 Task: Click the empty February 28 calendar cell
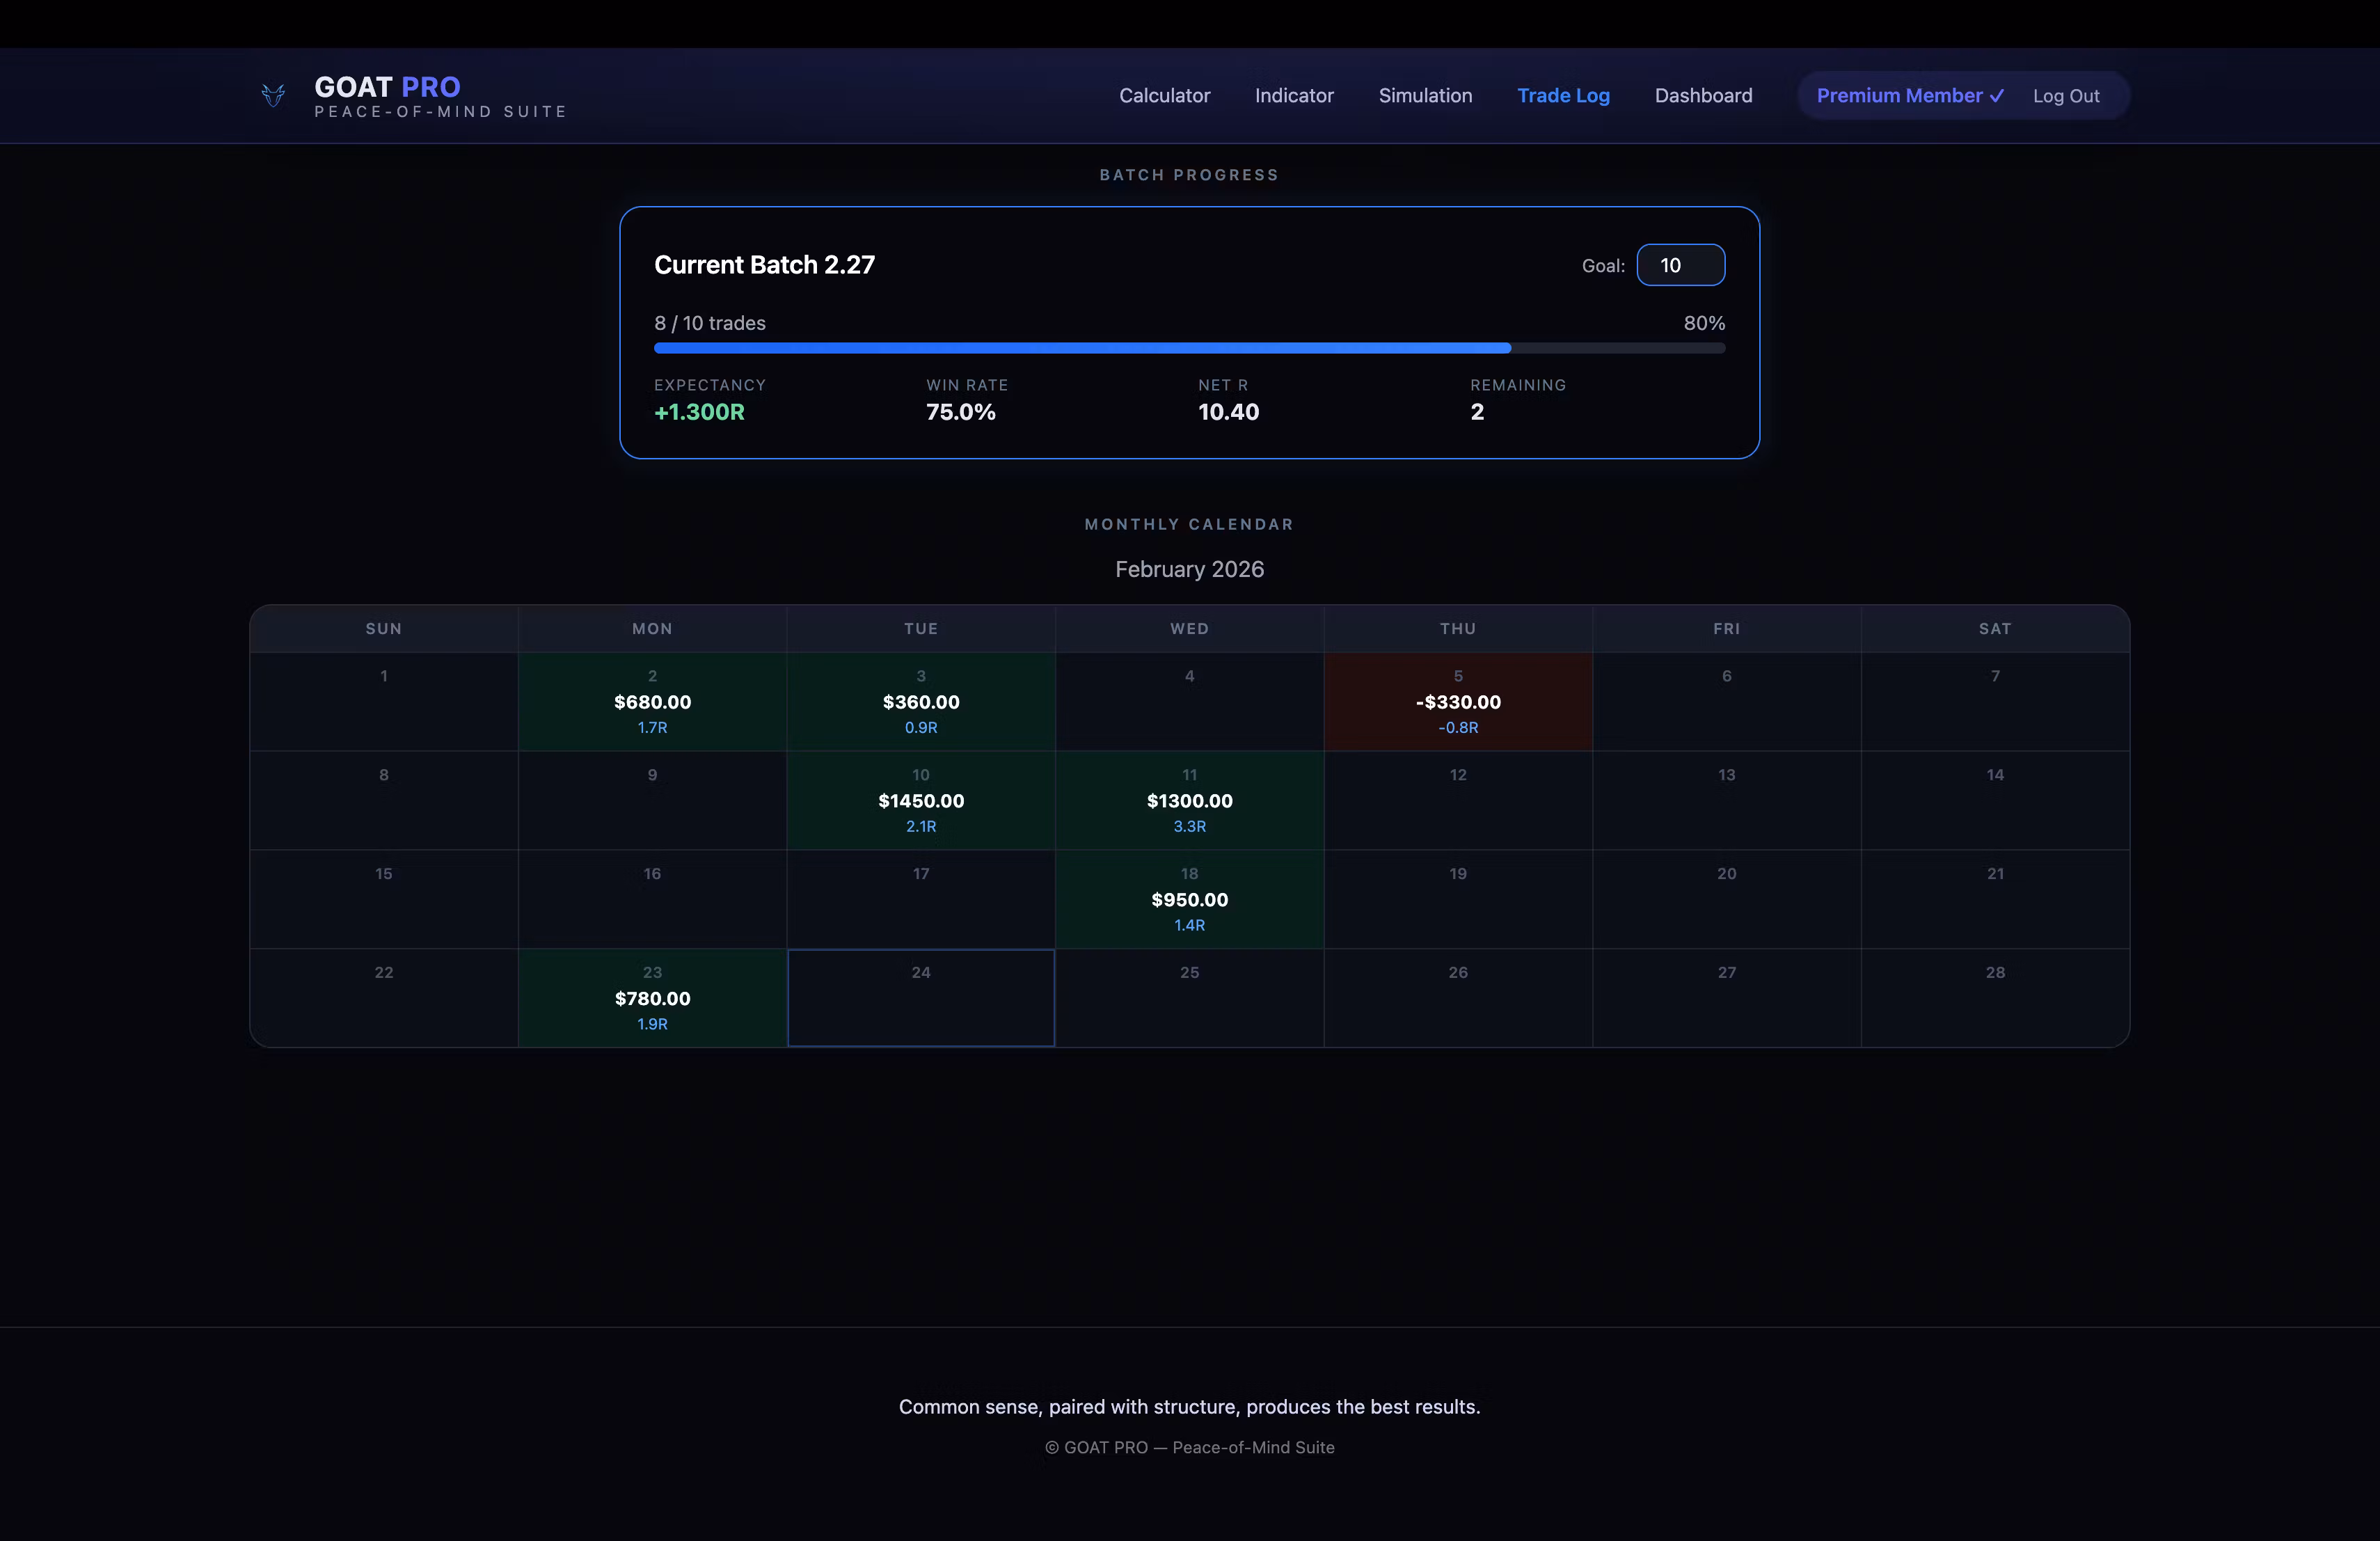(x=1995, y=998)
